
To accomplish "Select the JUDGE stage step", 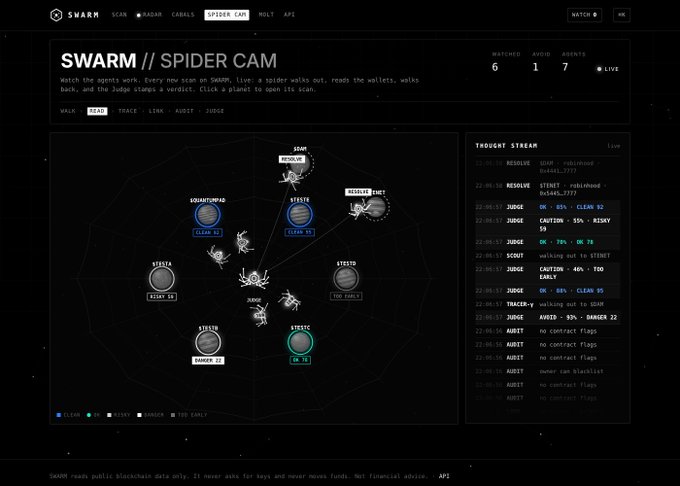I will (215, 111).
